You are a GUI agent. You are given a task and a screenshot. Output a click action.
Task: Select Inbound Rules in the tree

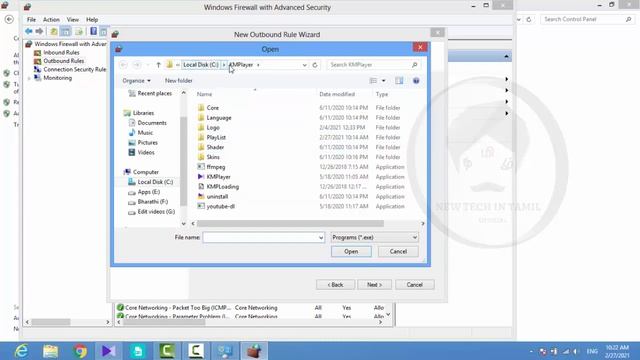coord(61,53)
